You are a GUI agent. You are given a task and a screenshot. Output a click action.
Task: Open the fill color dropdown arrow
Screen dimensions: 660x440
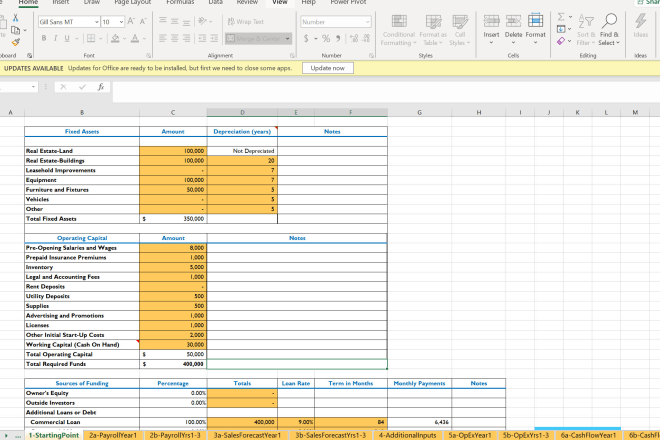[124, 39]
